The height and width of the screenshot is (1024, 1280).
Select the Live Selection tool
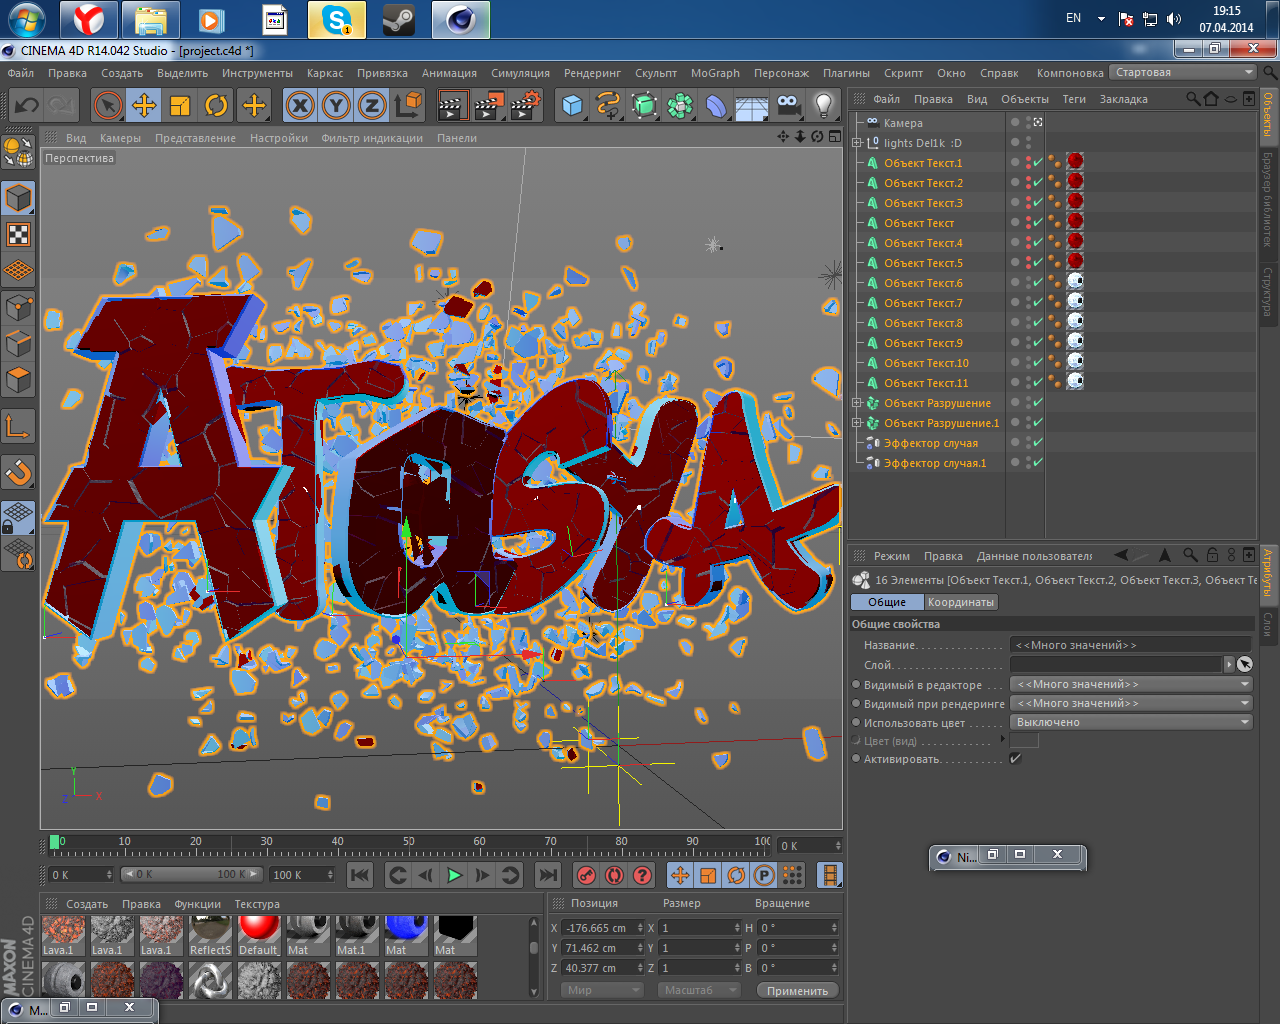108,104
